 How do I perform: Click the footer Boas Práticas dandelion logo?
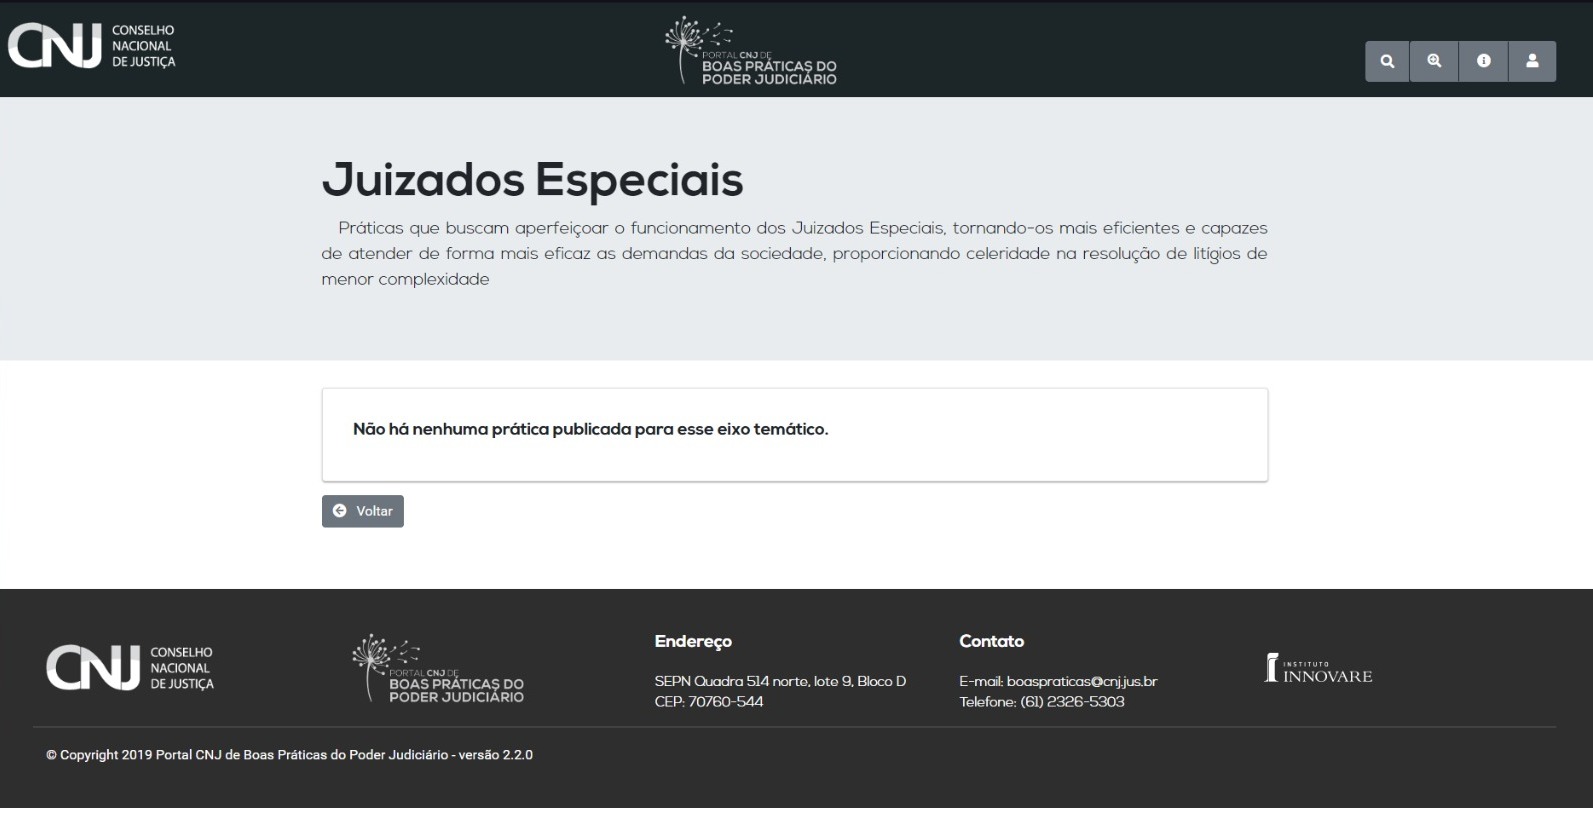point(438,669)
